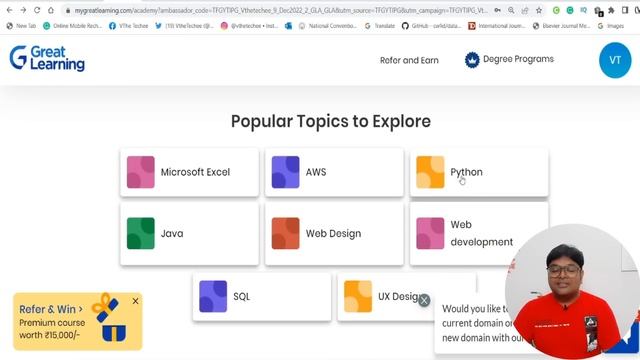Open the GitHub bookmark
This screenshot has height=360, width=640.
431,26
